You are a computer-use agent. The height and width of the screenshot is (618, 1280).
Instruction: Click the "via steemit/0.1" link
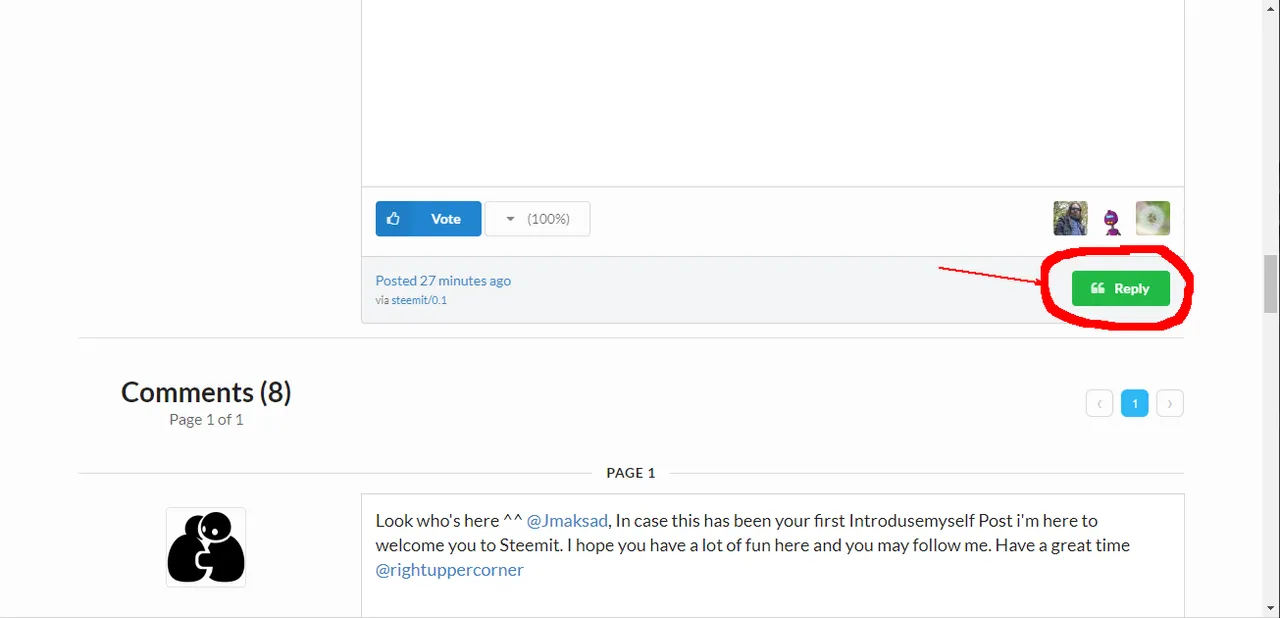(411, 300)
